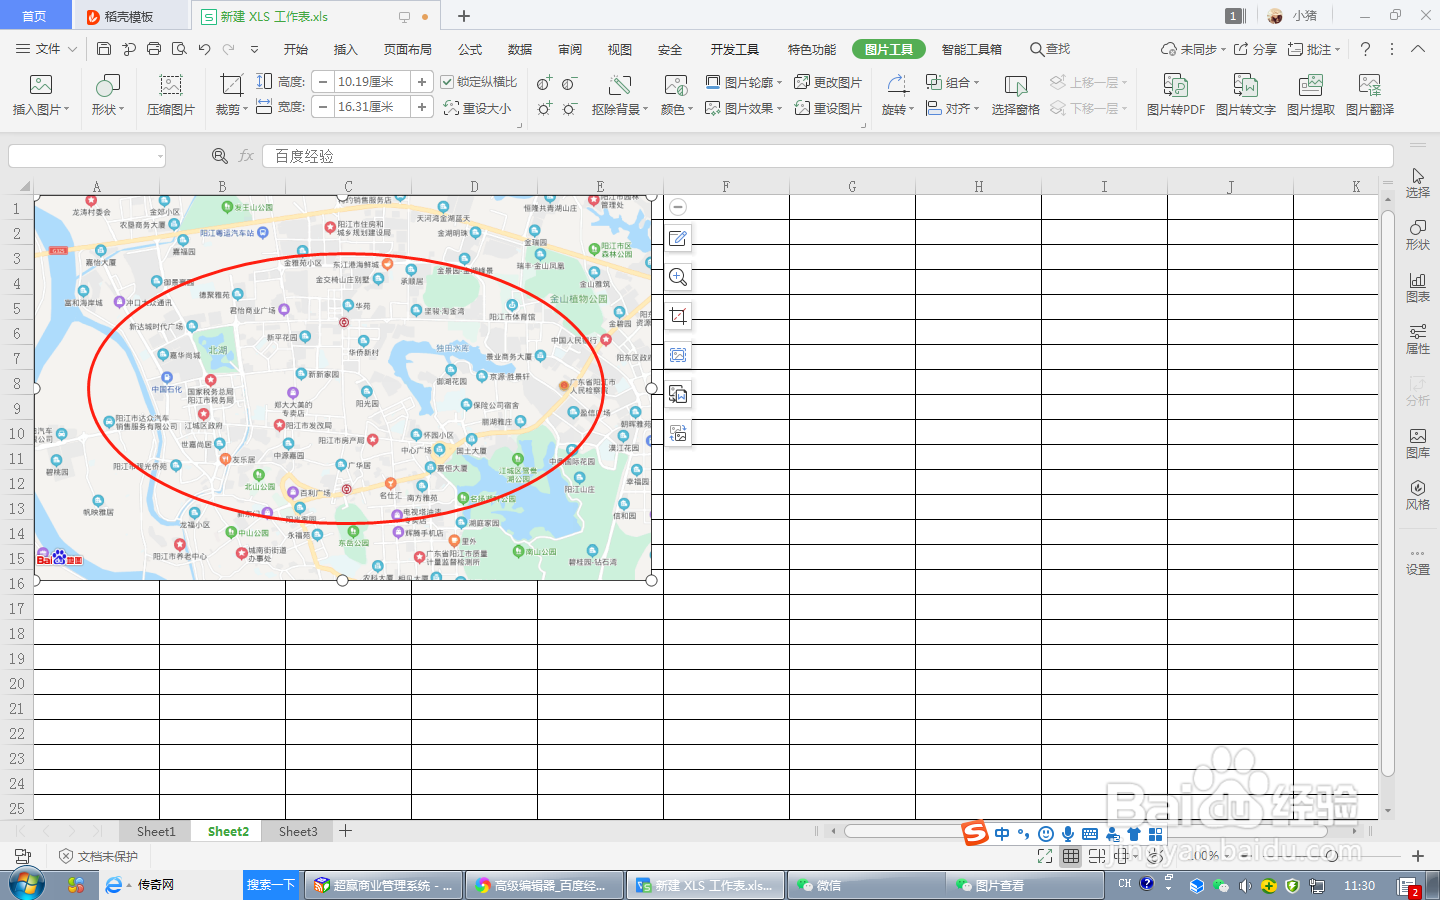This screenshot has width=1440, height=900.
Task: Increase picture brightness icon
Action: [x=544, y=108]
